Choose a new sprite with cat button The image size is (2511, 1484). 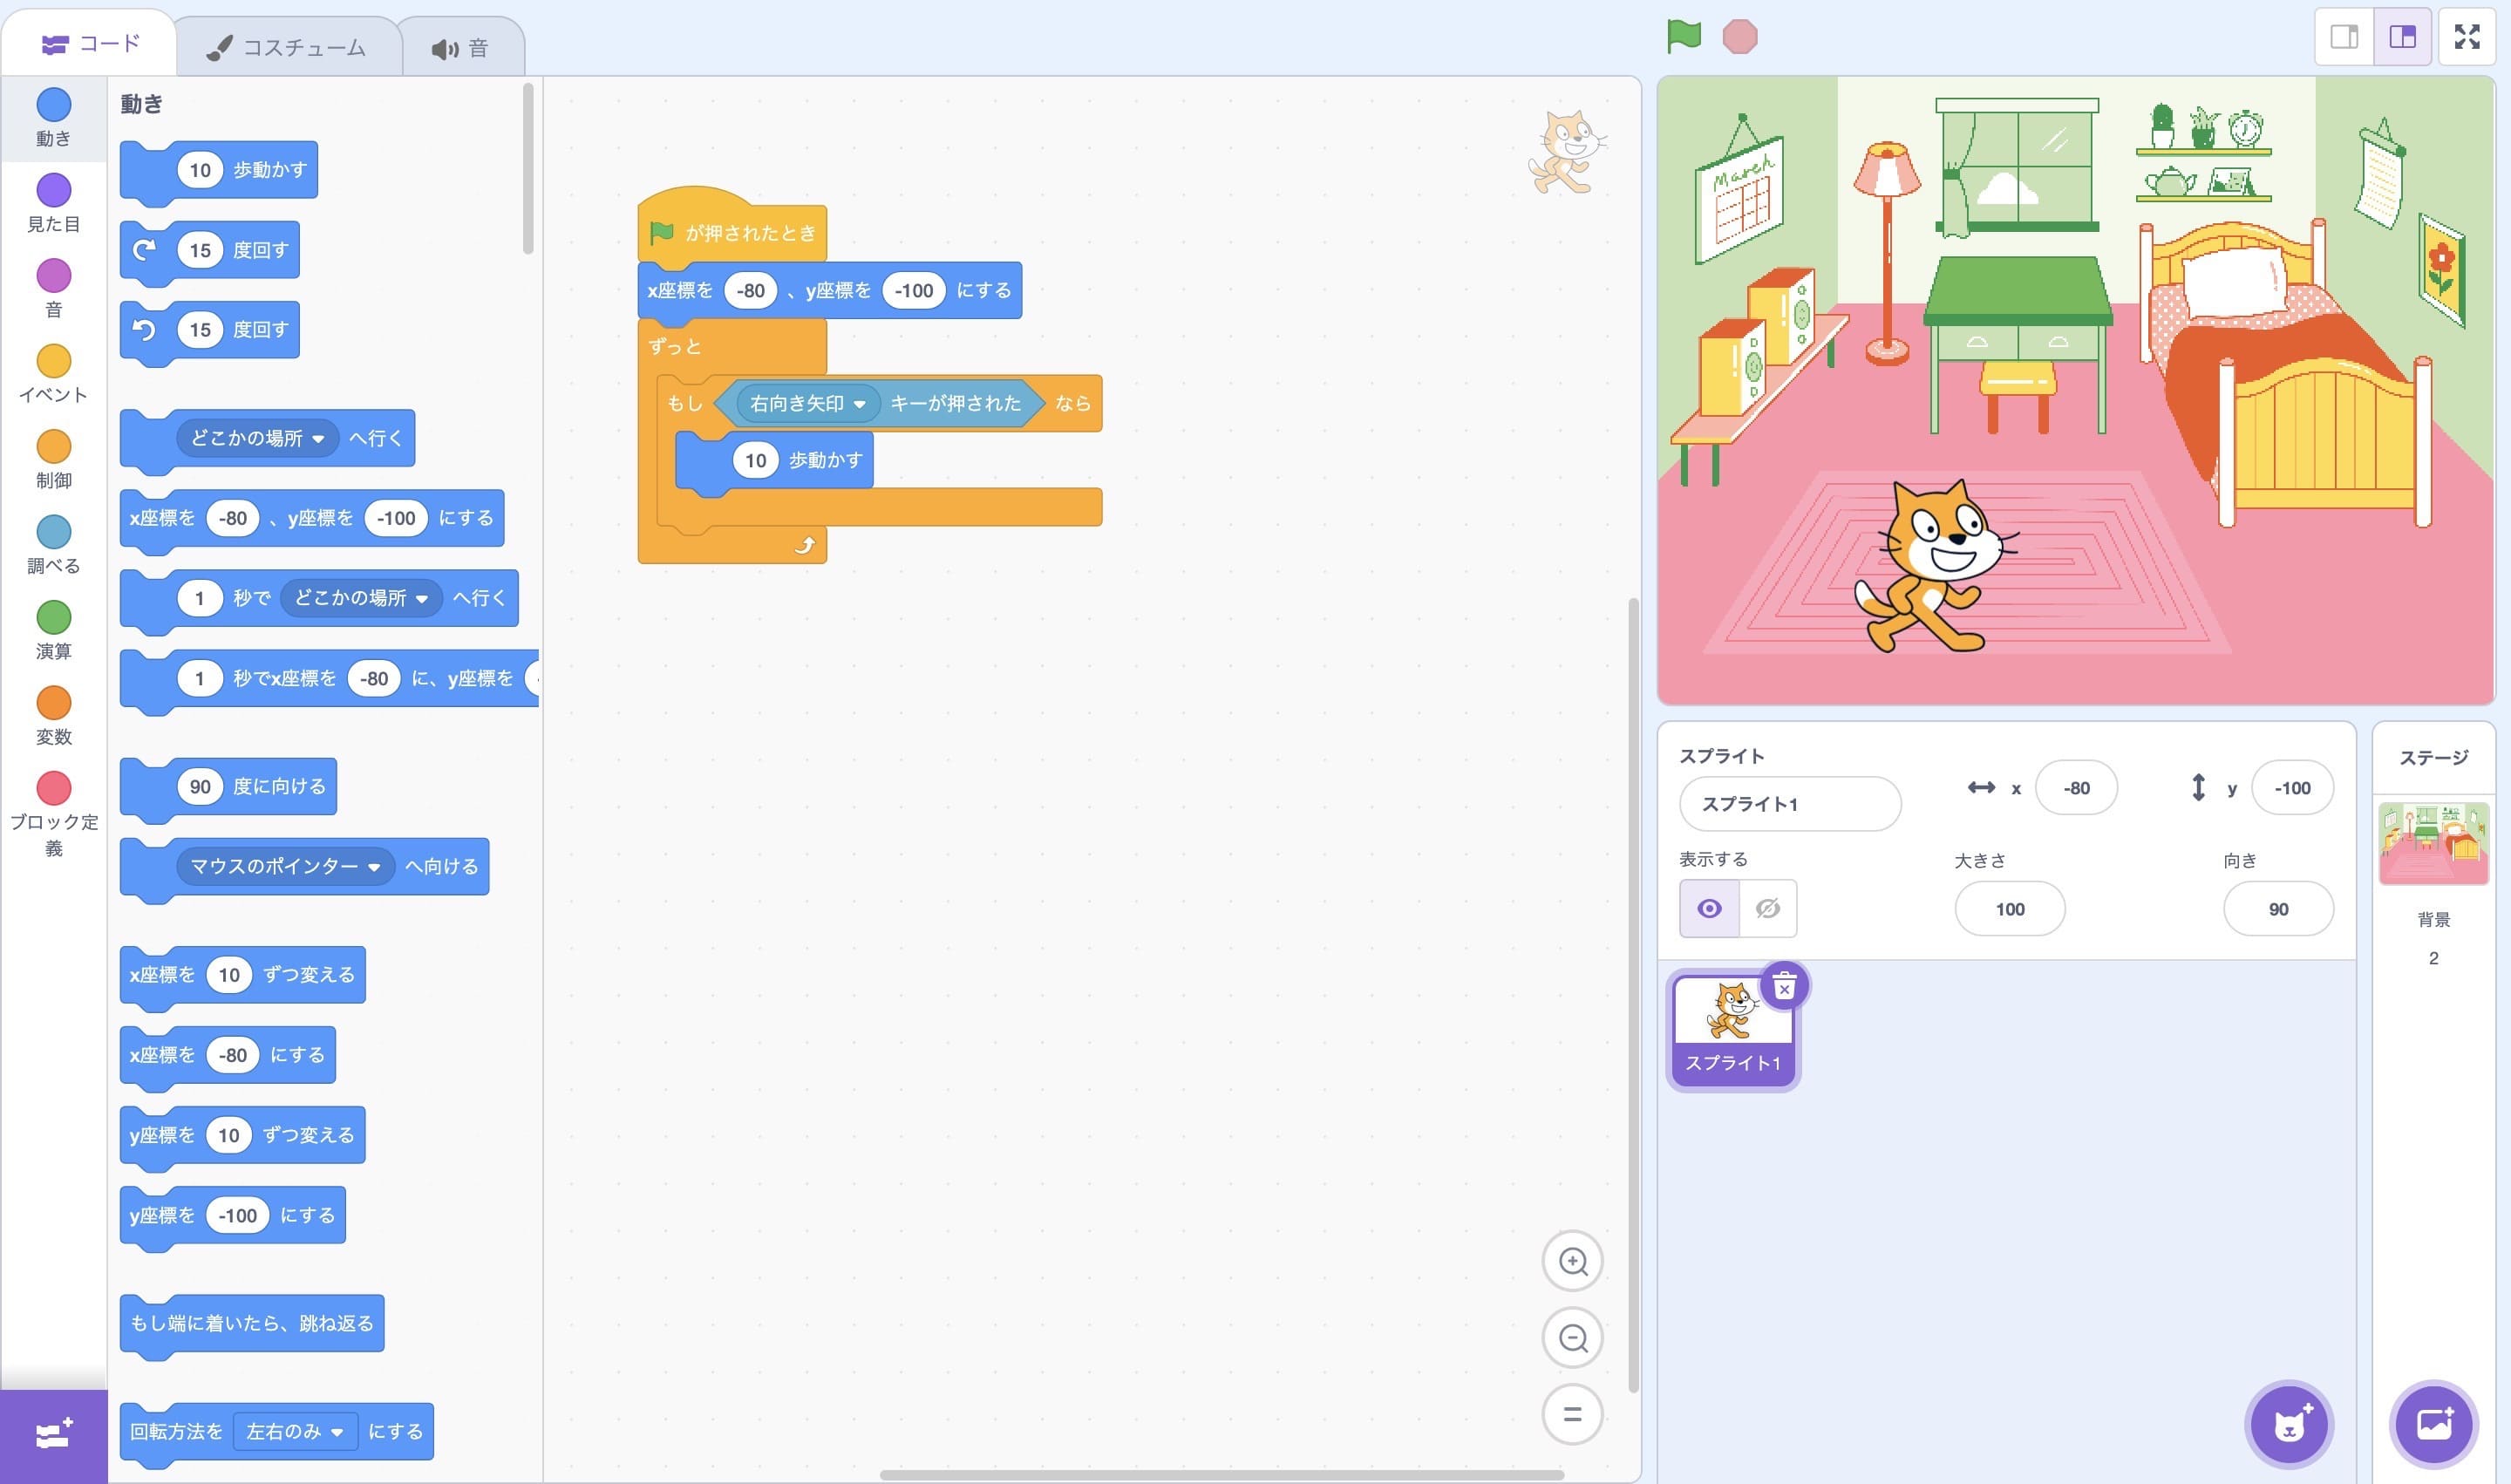[x=2290, y=1424]
